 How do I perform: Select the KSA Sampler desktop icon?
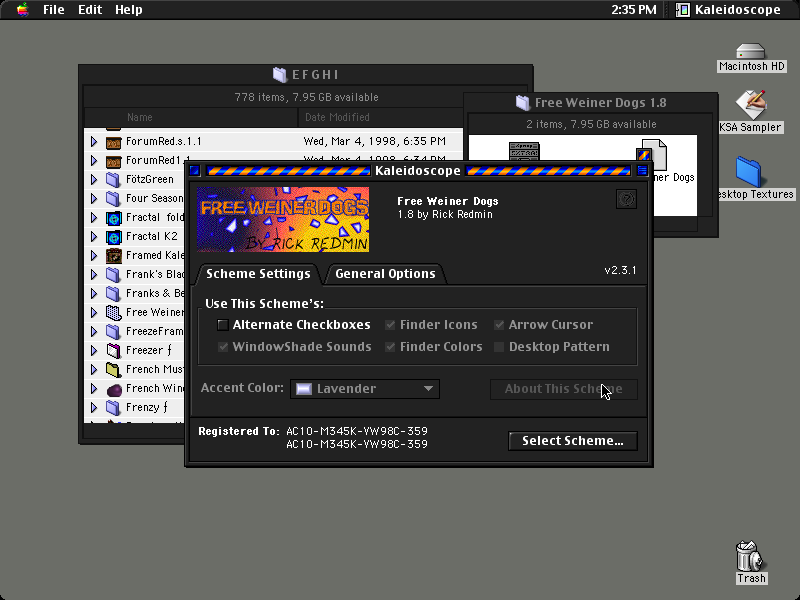pos(751,104)
